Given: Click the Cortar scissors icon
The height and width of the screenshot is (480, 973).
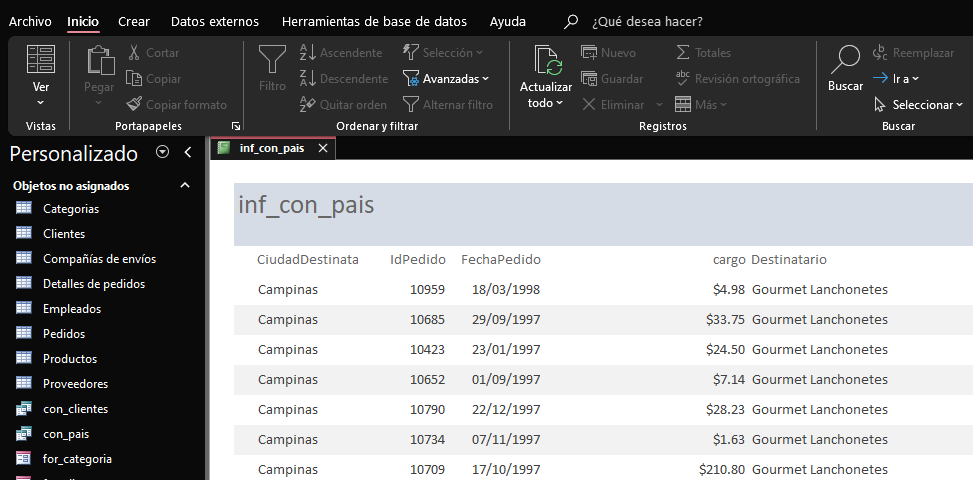Looking at the screenshot, I should (134, 53).
